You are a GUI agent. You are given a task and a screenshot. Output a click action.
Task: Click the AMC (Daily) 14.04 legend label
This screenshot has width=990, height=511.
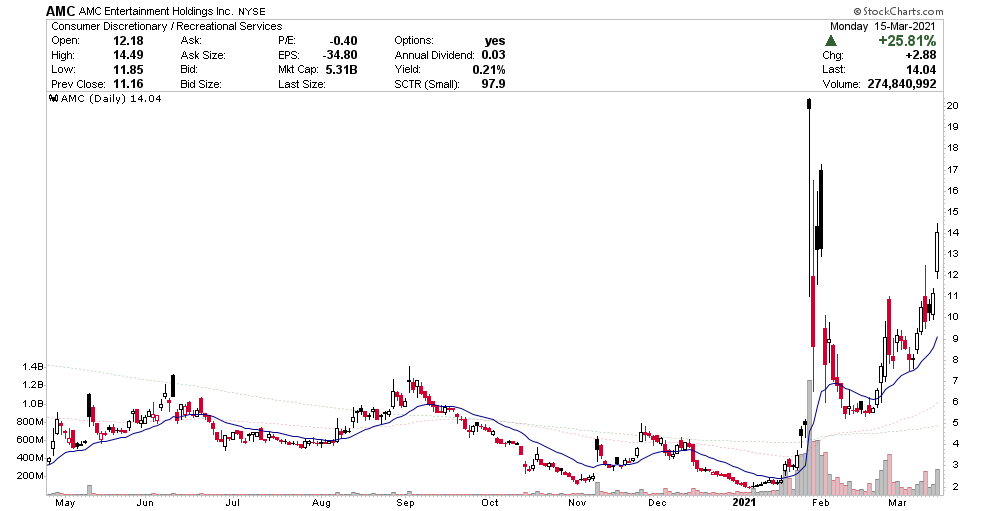click(x=98, y=100)
